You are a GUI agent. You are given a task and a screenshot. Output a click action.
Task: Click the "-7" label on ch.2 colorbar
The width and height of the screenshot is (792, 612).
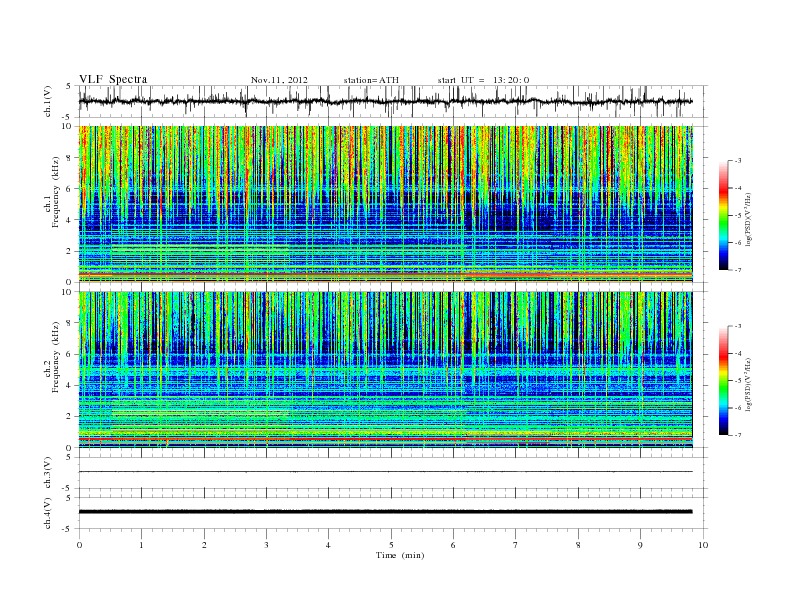point(738,435)
